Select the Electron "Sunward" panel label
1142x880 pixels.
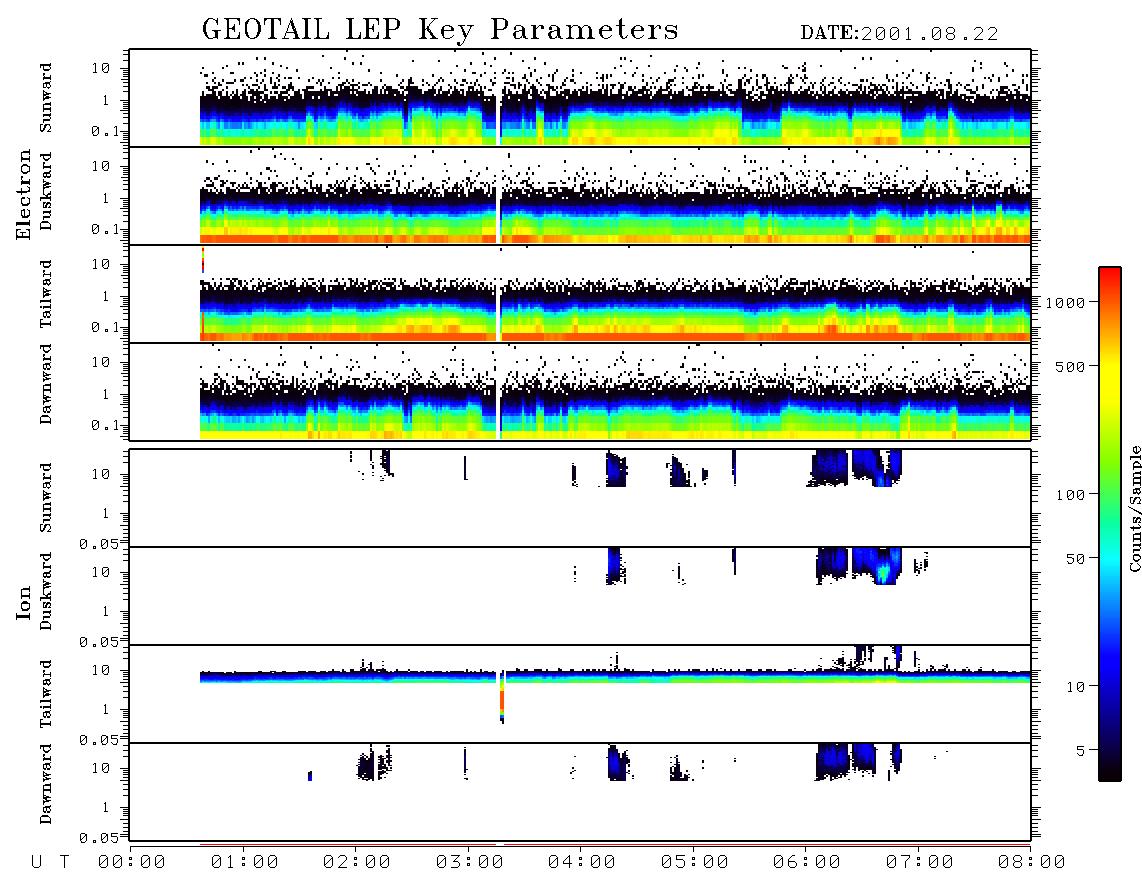click(x=46, y=98)
